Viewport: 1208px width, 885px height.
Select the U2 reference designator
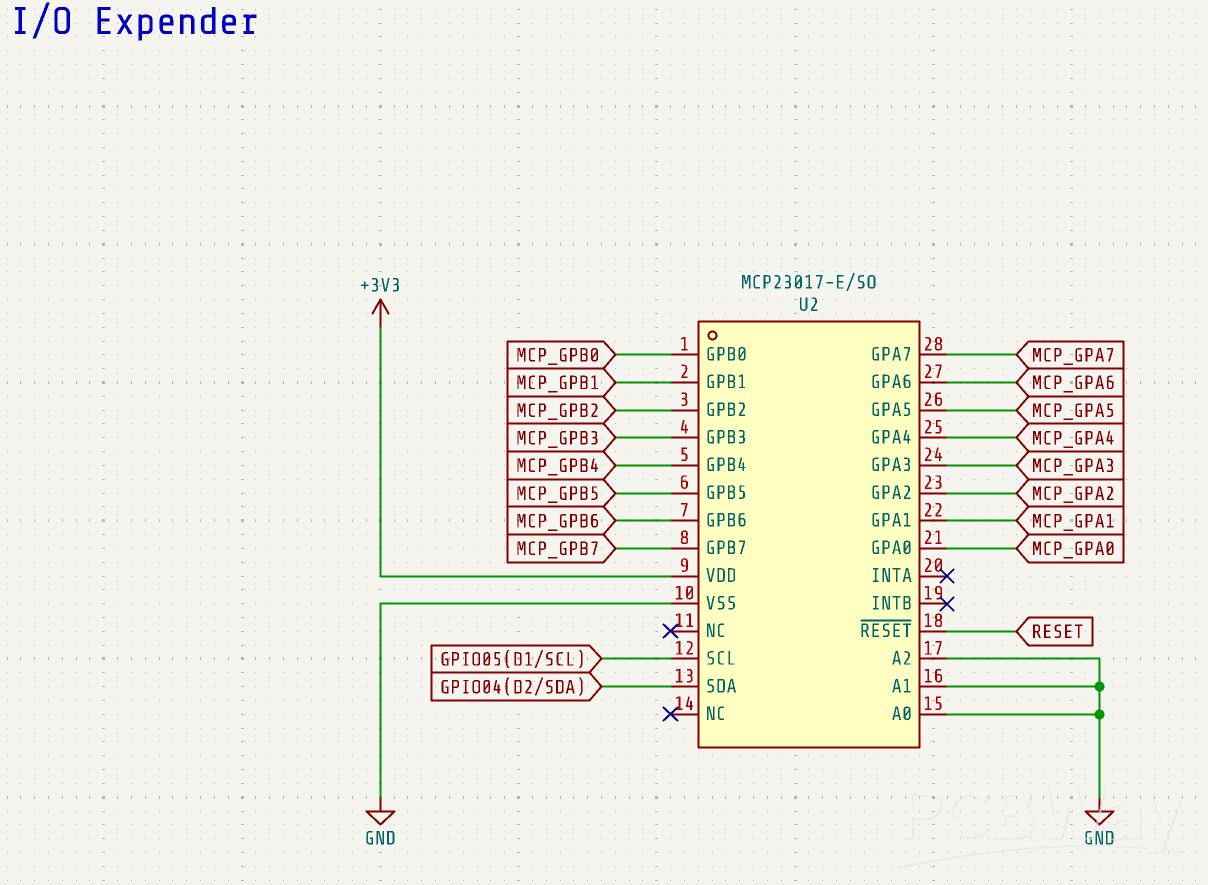[808, 305]
